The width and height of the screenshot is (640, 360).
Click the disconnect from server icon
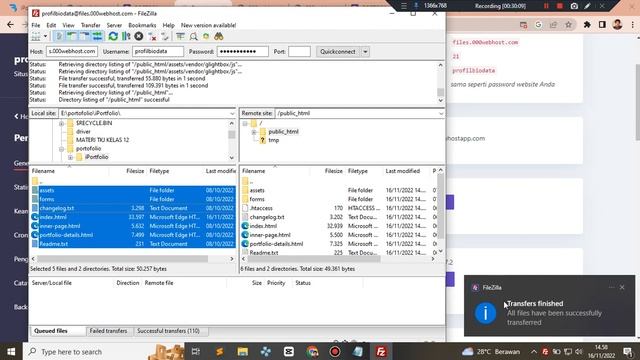click(152, 36)
